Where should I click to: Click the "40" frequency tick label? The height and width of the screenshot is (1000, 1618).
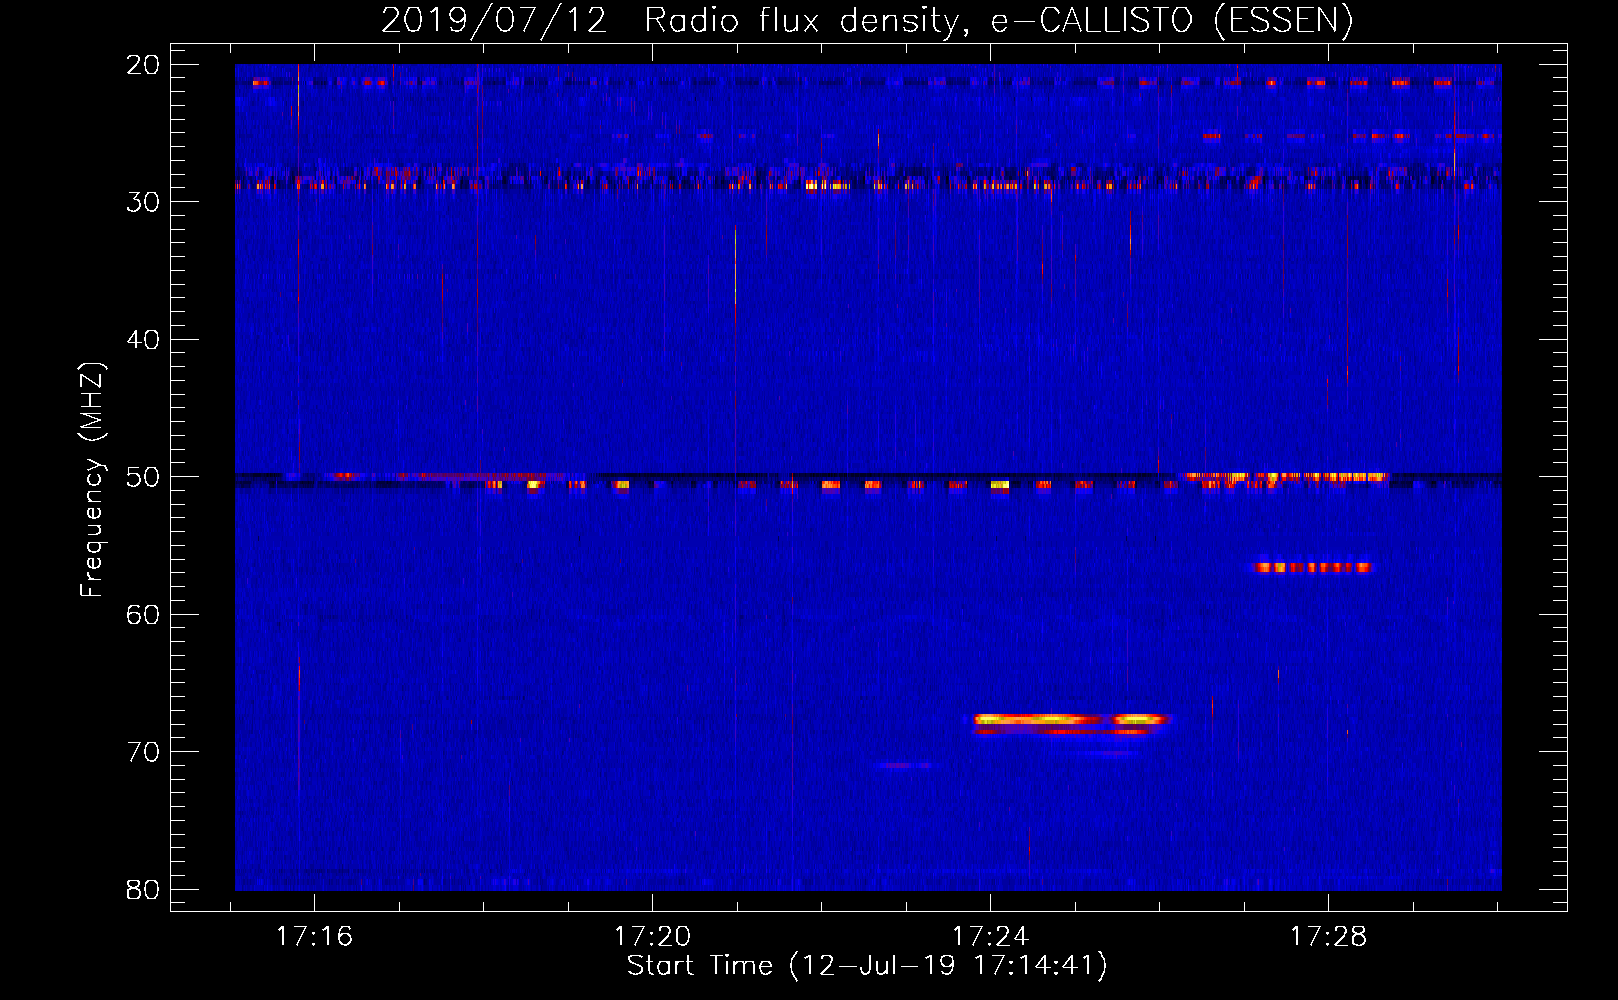point(143,340)
